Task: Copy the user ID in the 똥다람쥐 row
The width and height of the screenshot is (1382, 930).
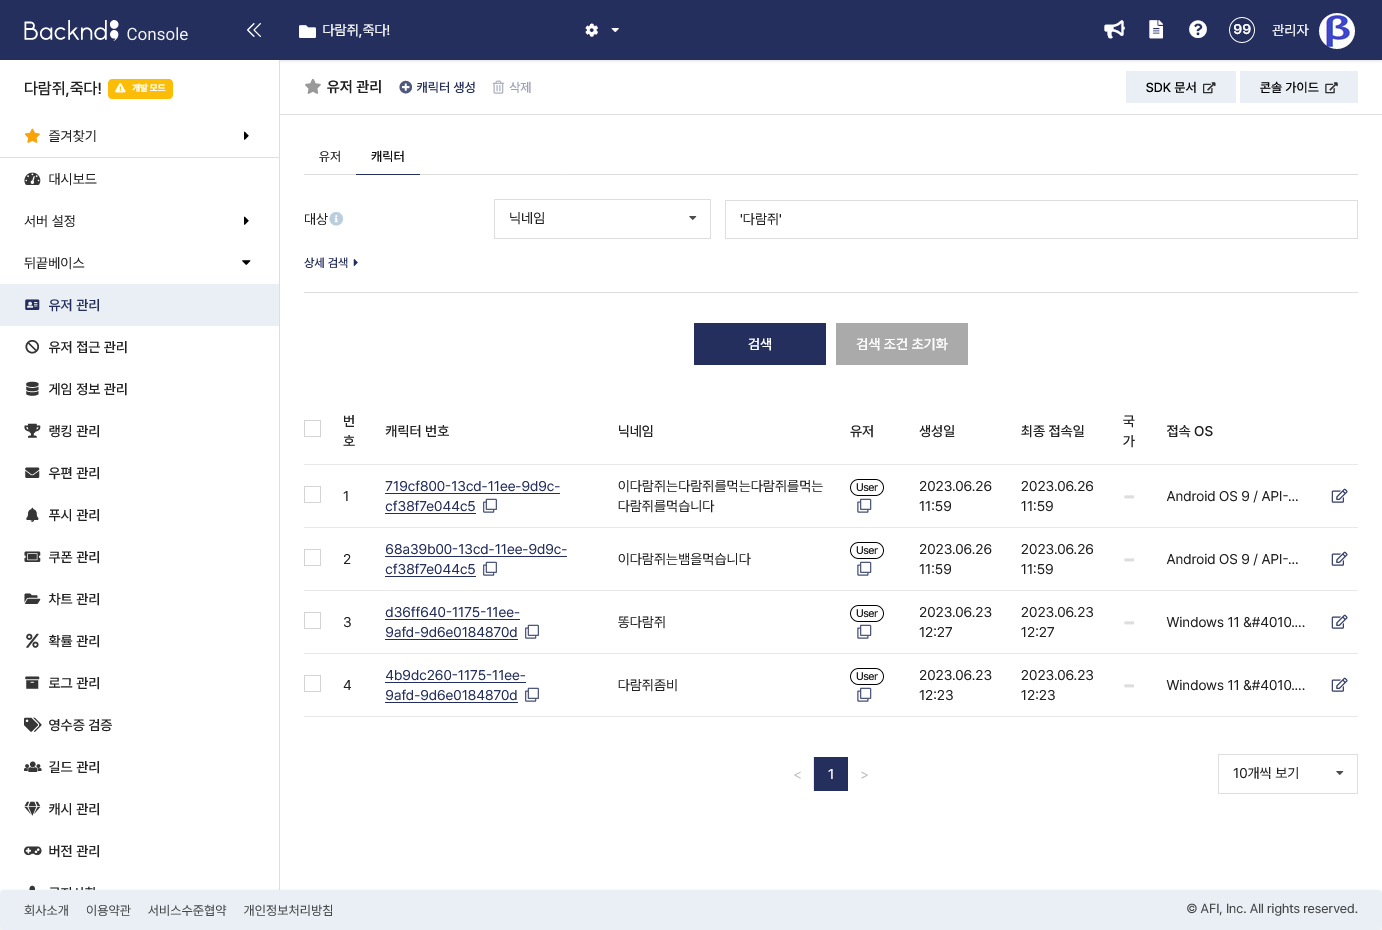Action: click(x=865, y=632)
